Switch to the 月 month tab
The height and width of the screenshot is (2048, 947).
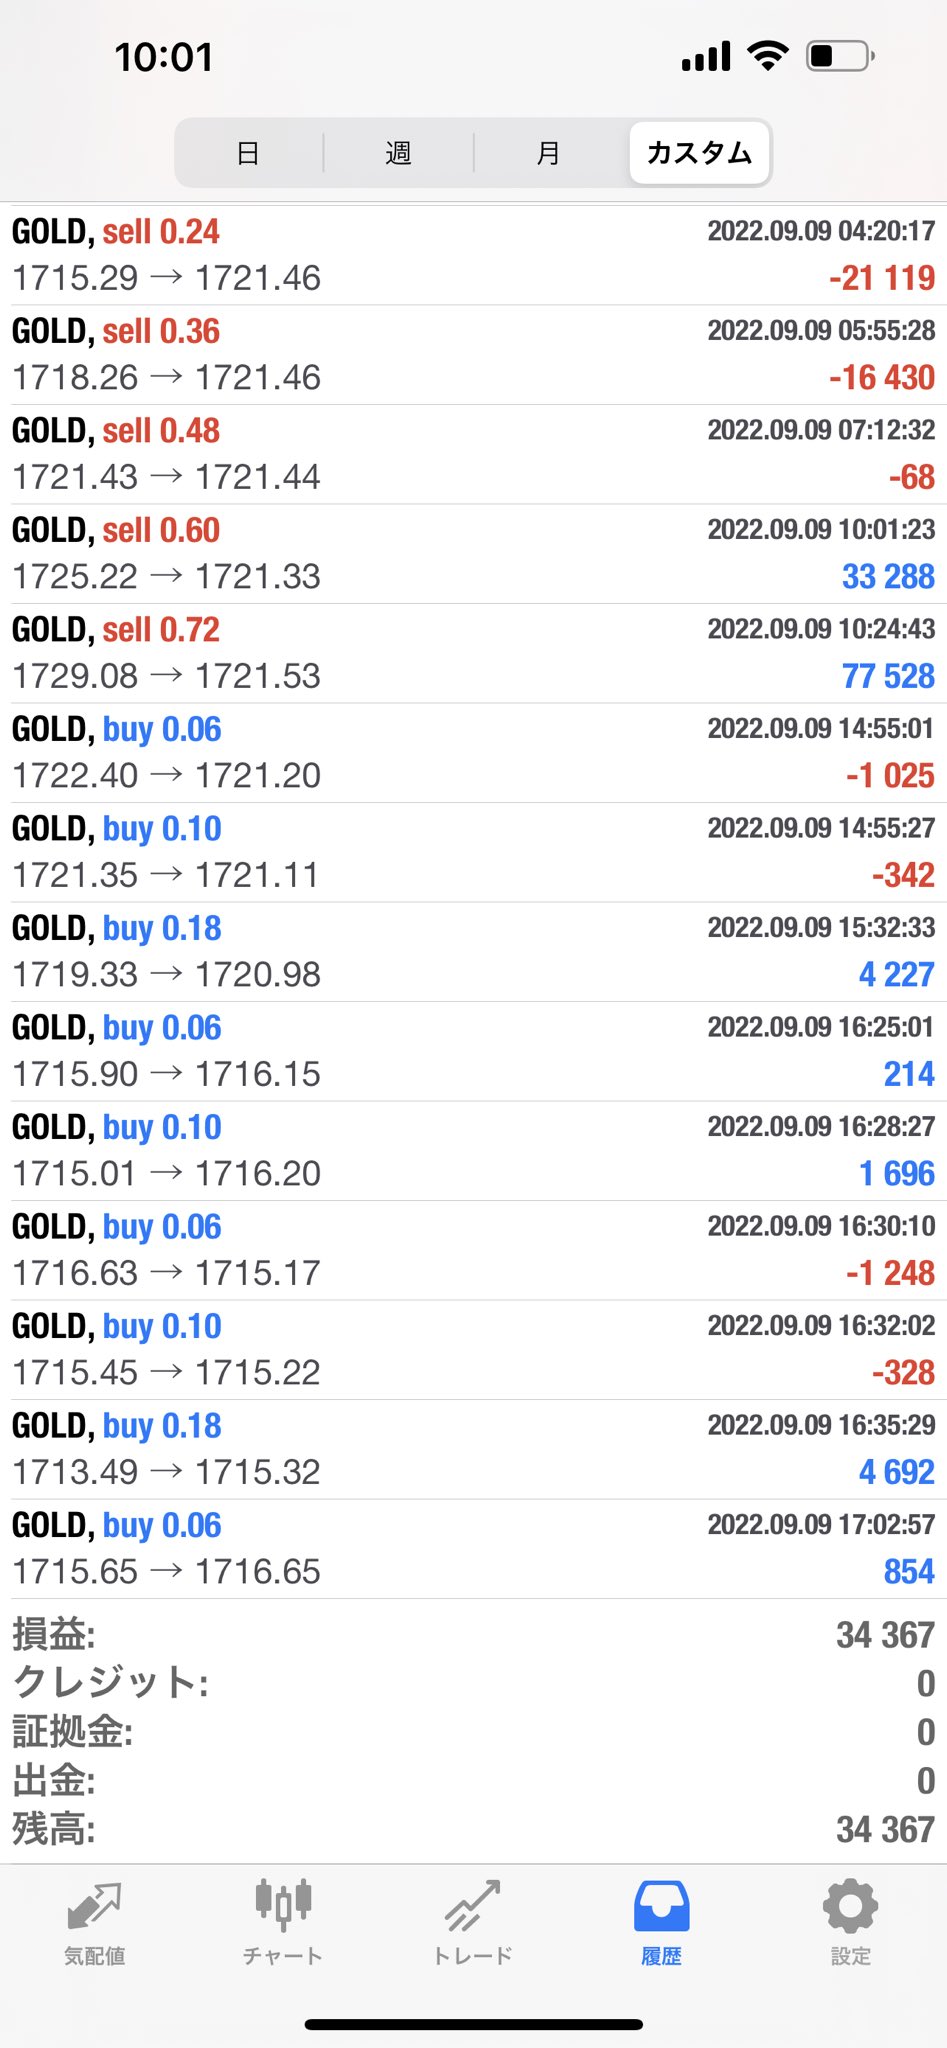[x=548, y=153]
